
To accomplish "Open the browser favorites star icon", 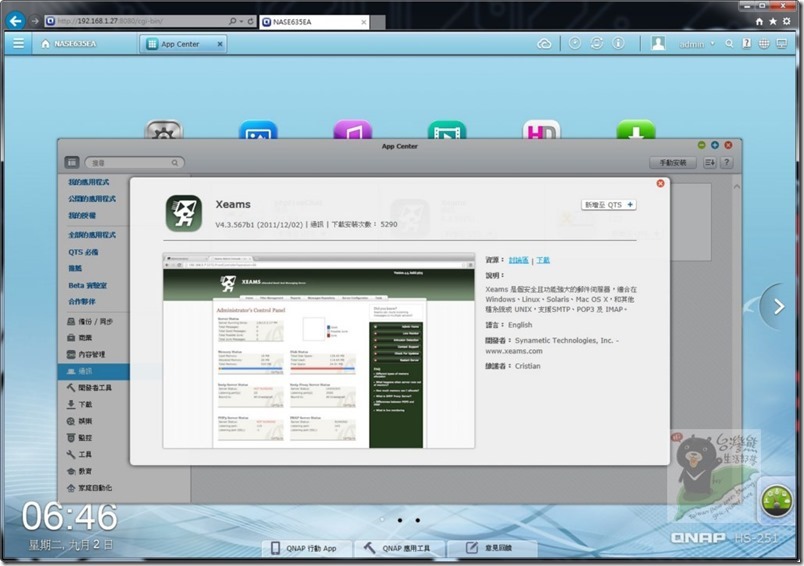I will coord(773,22).
